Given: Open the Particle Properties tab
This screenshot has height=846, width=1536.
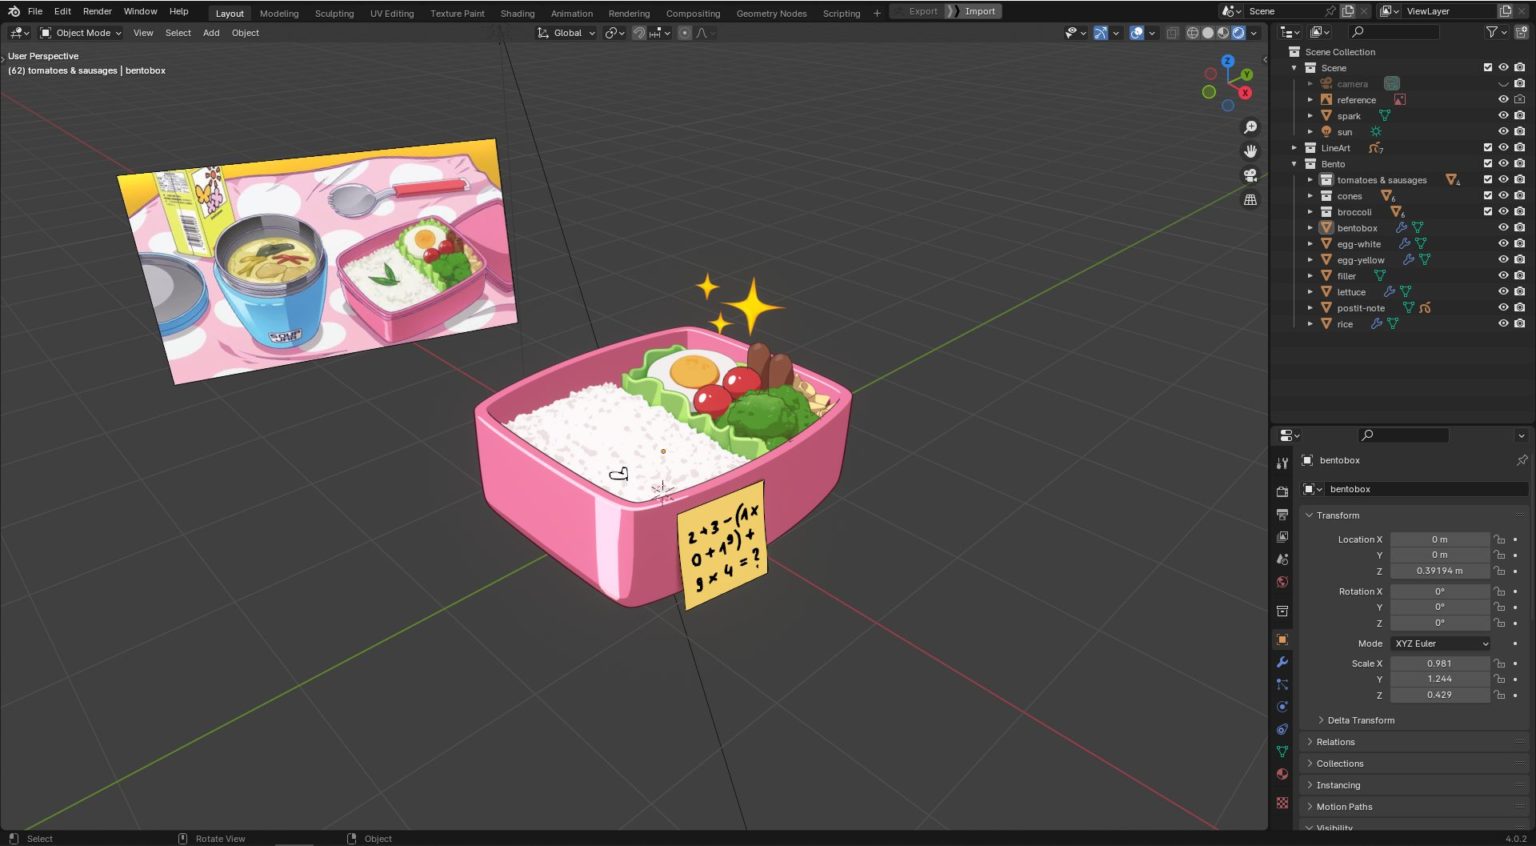Looking at the screenshot, I should (1282, 685).
